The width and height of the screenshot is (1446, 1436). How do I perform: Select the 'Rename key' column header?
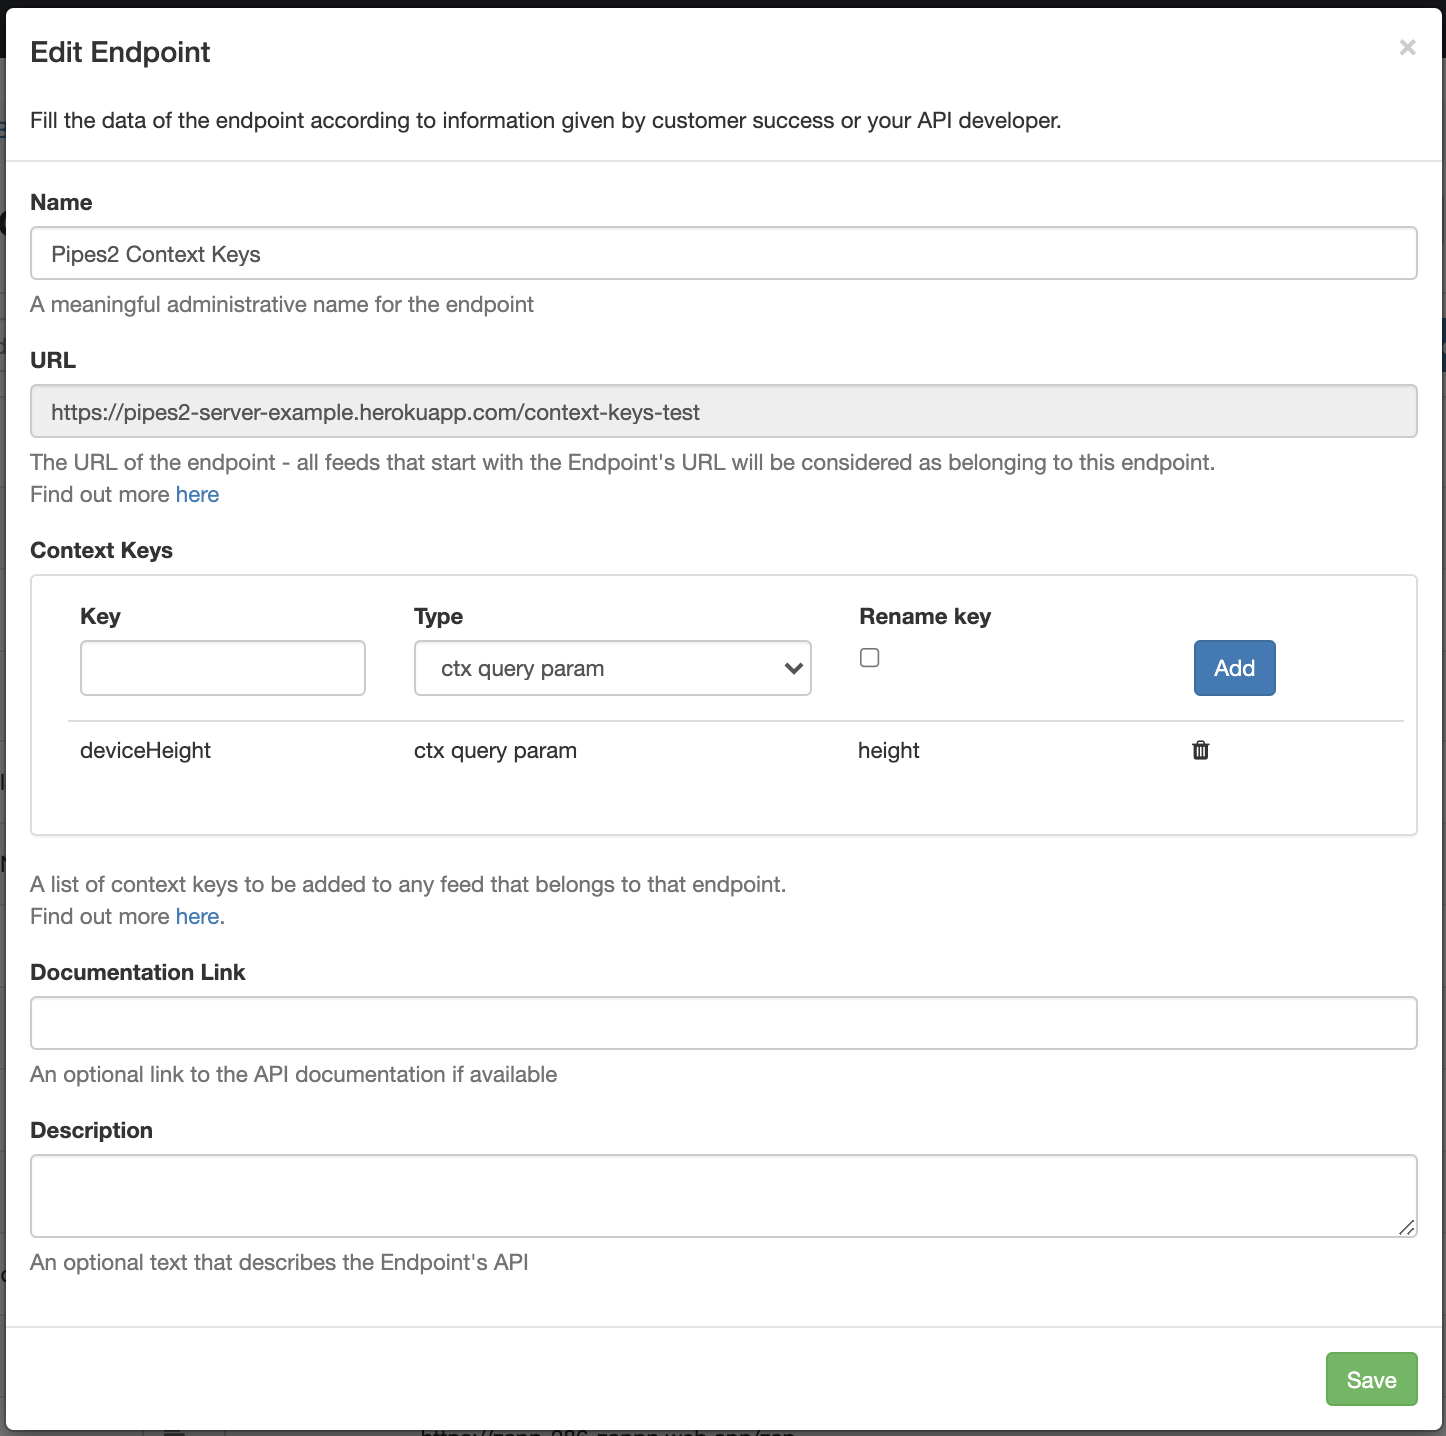pyautogui.click(x=925, y=616)
